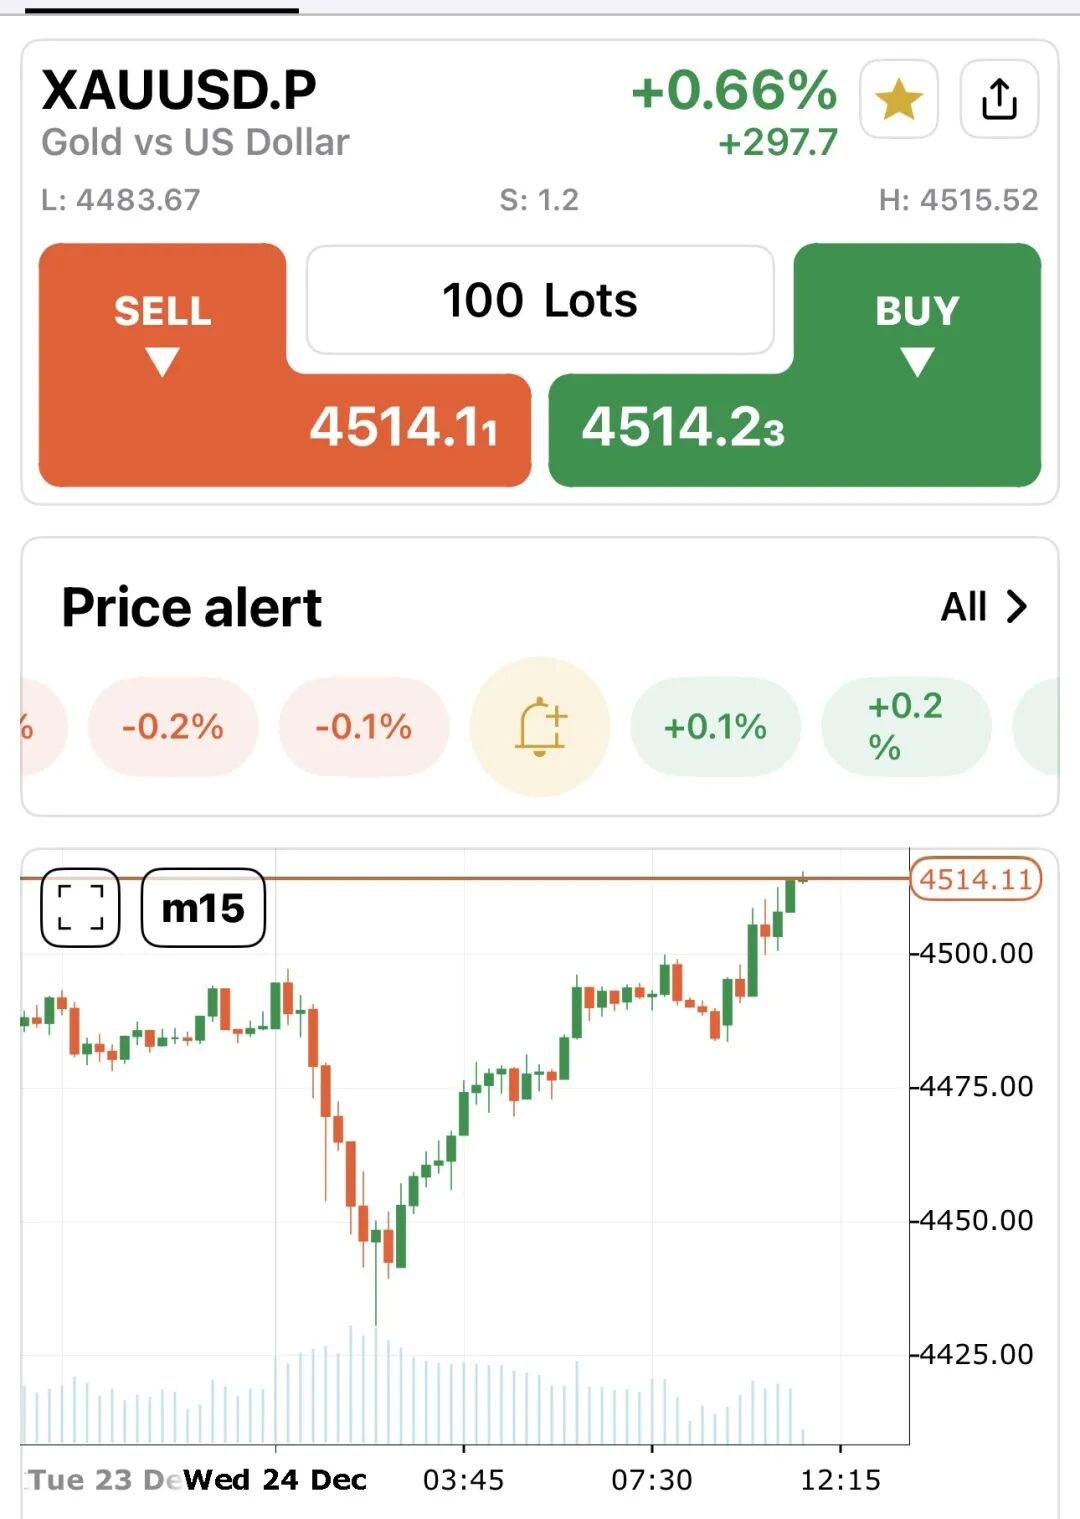Open the m15 timeframe selector
1080x1519 pixels.
pyautogui.click(x=203, y=907)
